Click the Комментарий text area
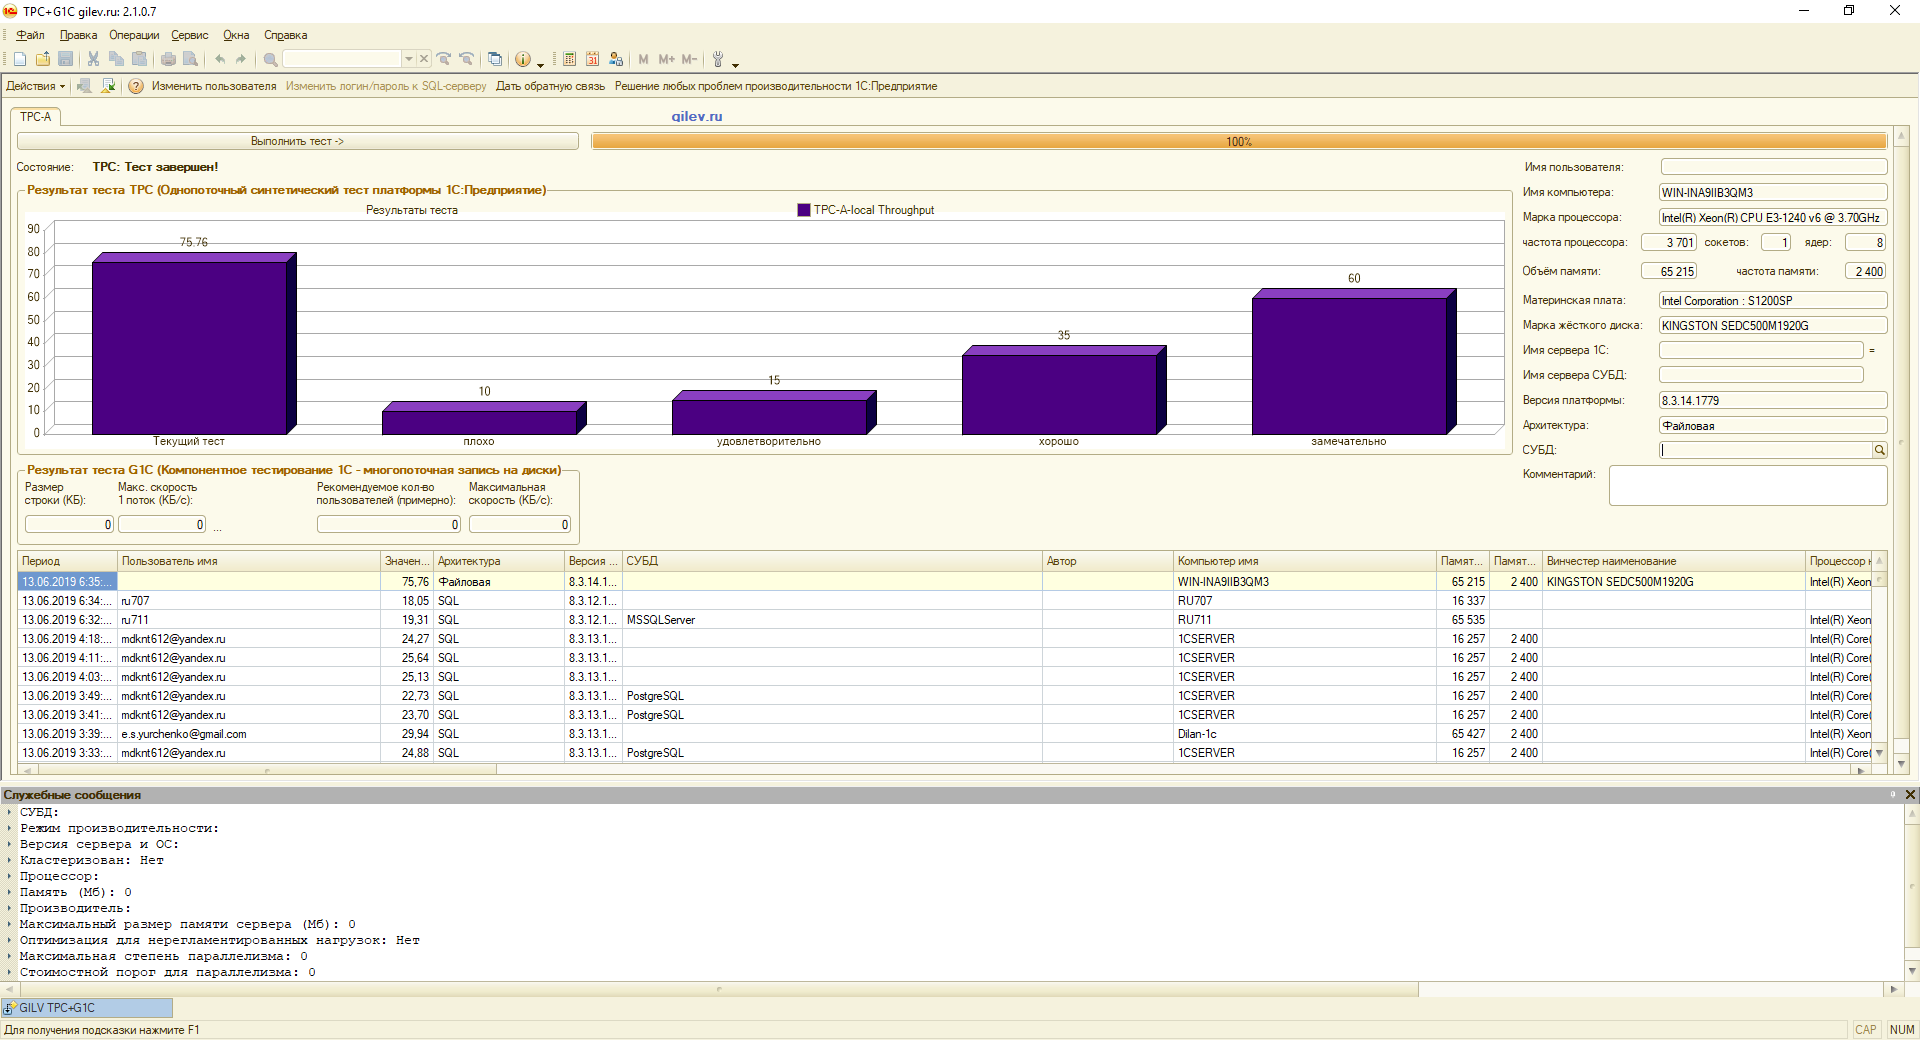 (x=1748, y=485)
